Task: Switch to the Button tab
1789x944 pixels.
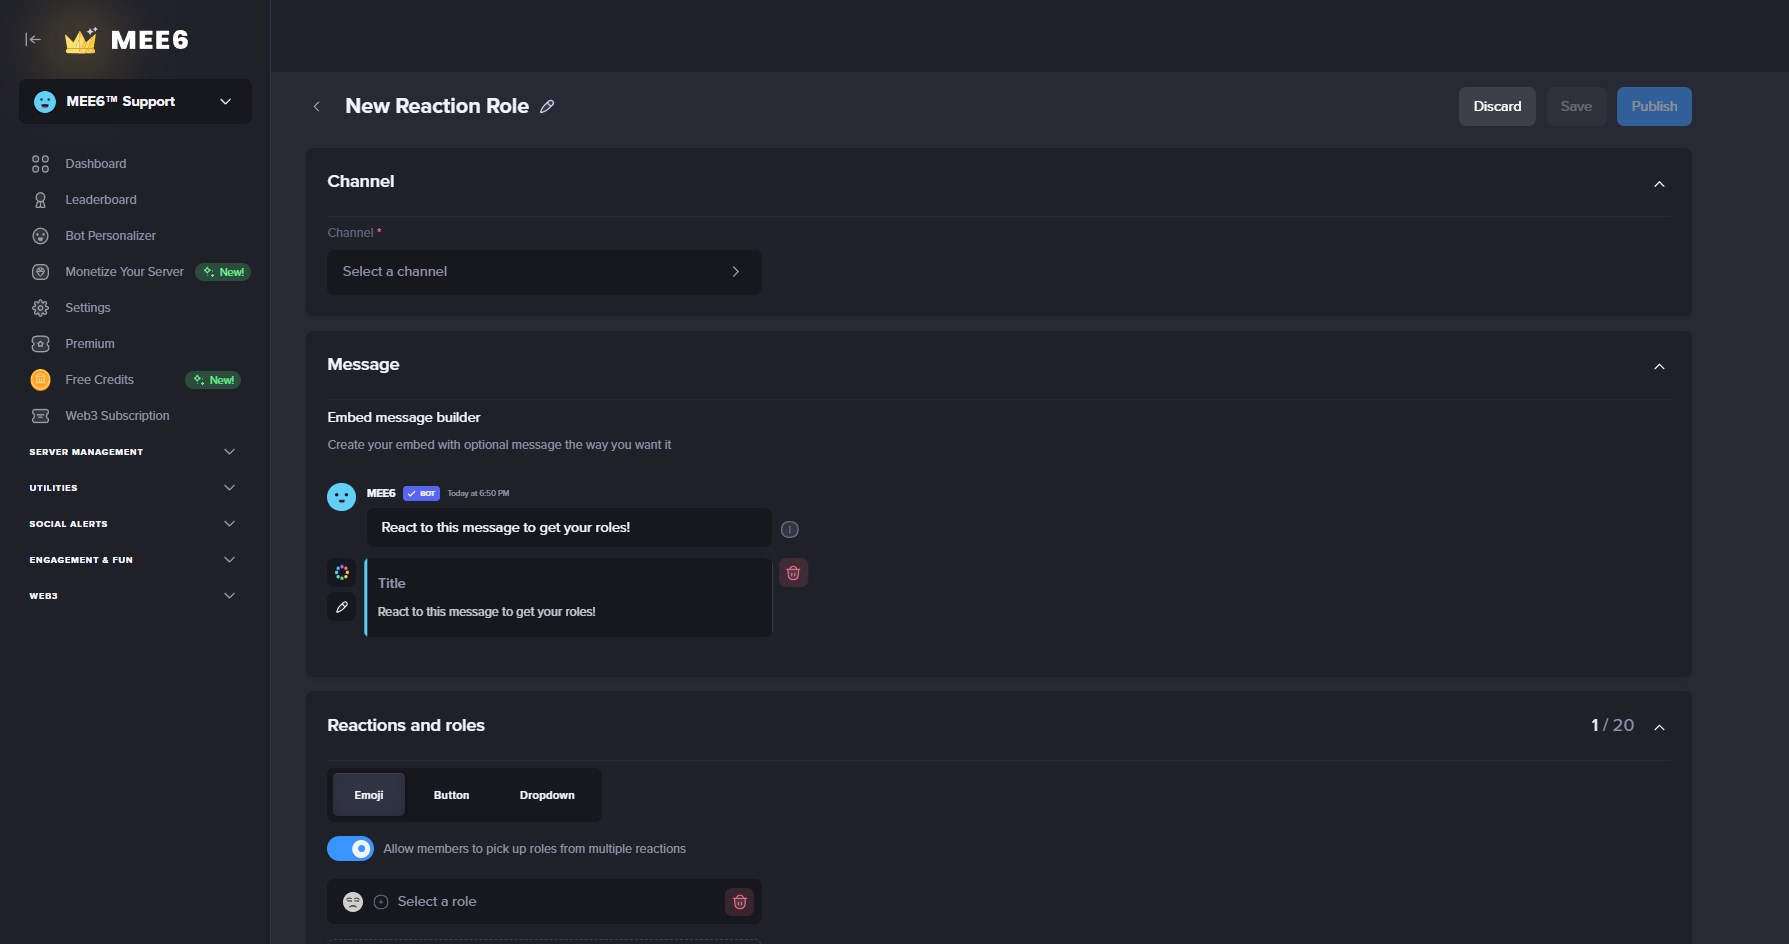Action: 451,795
